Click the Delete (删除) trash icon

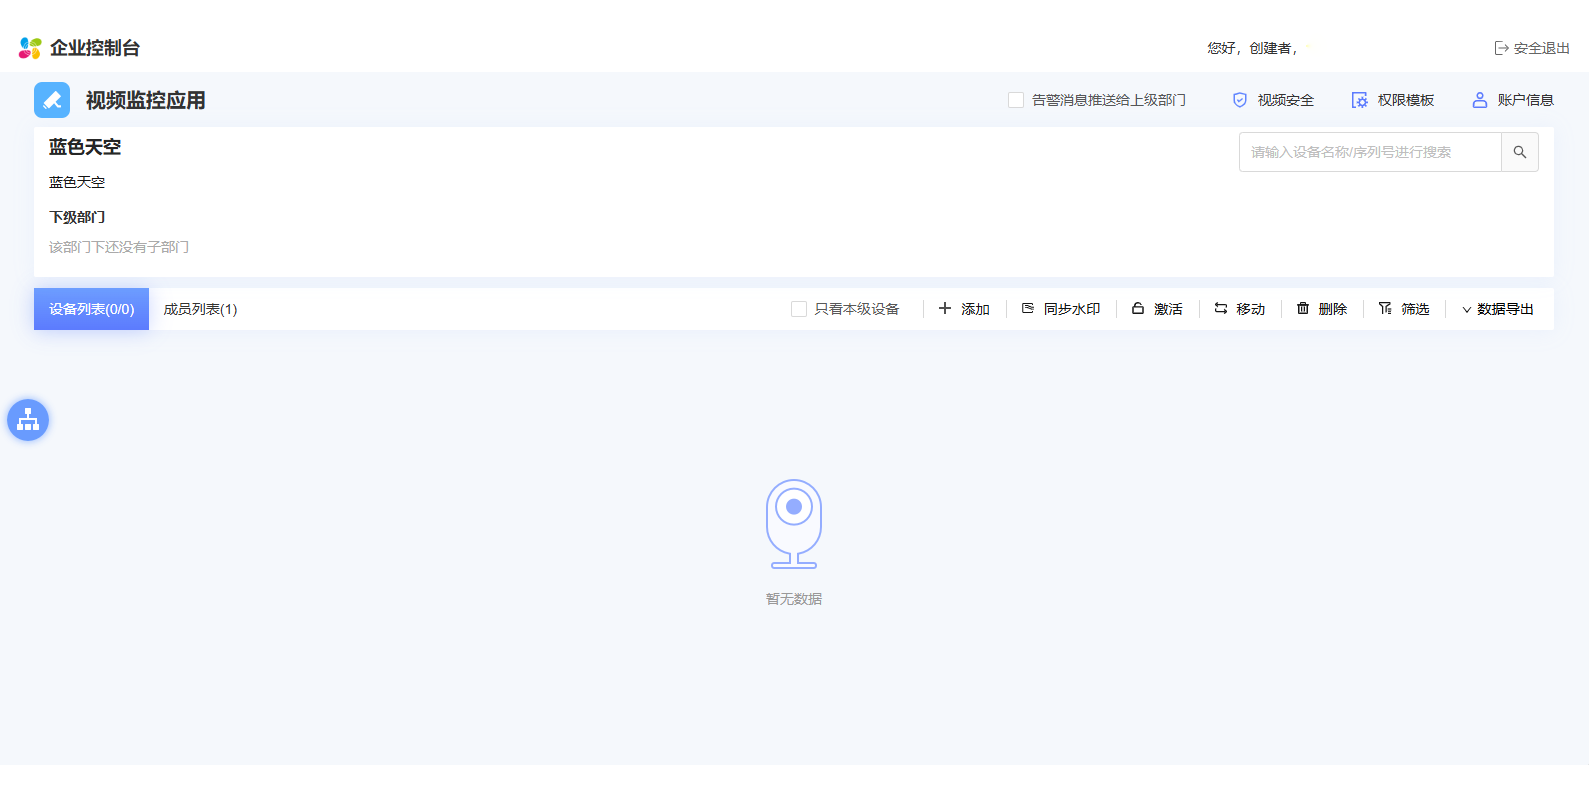tap(1303, 309)
